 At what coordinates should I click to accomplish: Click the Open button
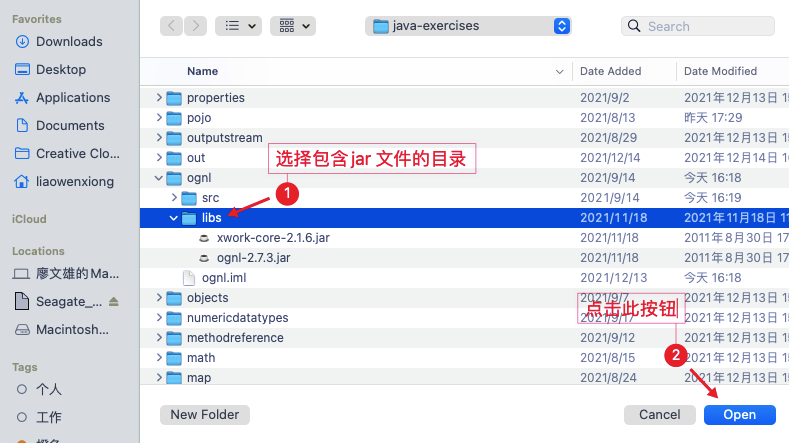[x=740, y=415]
